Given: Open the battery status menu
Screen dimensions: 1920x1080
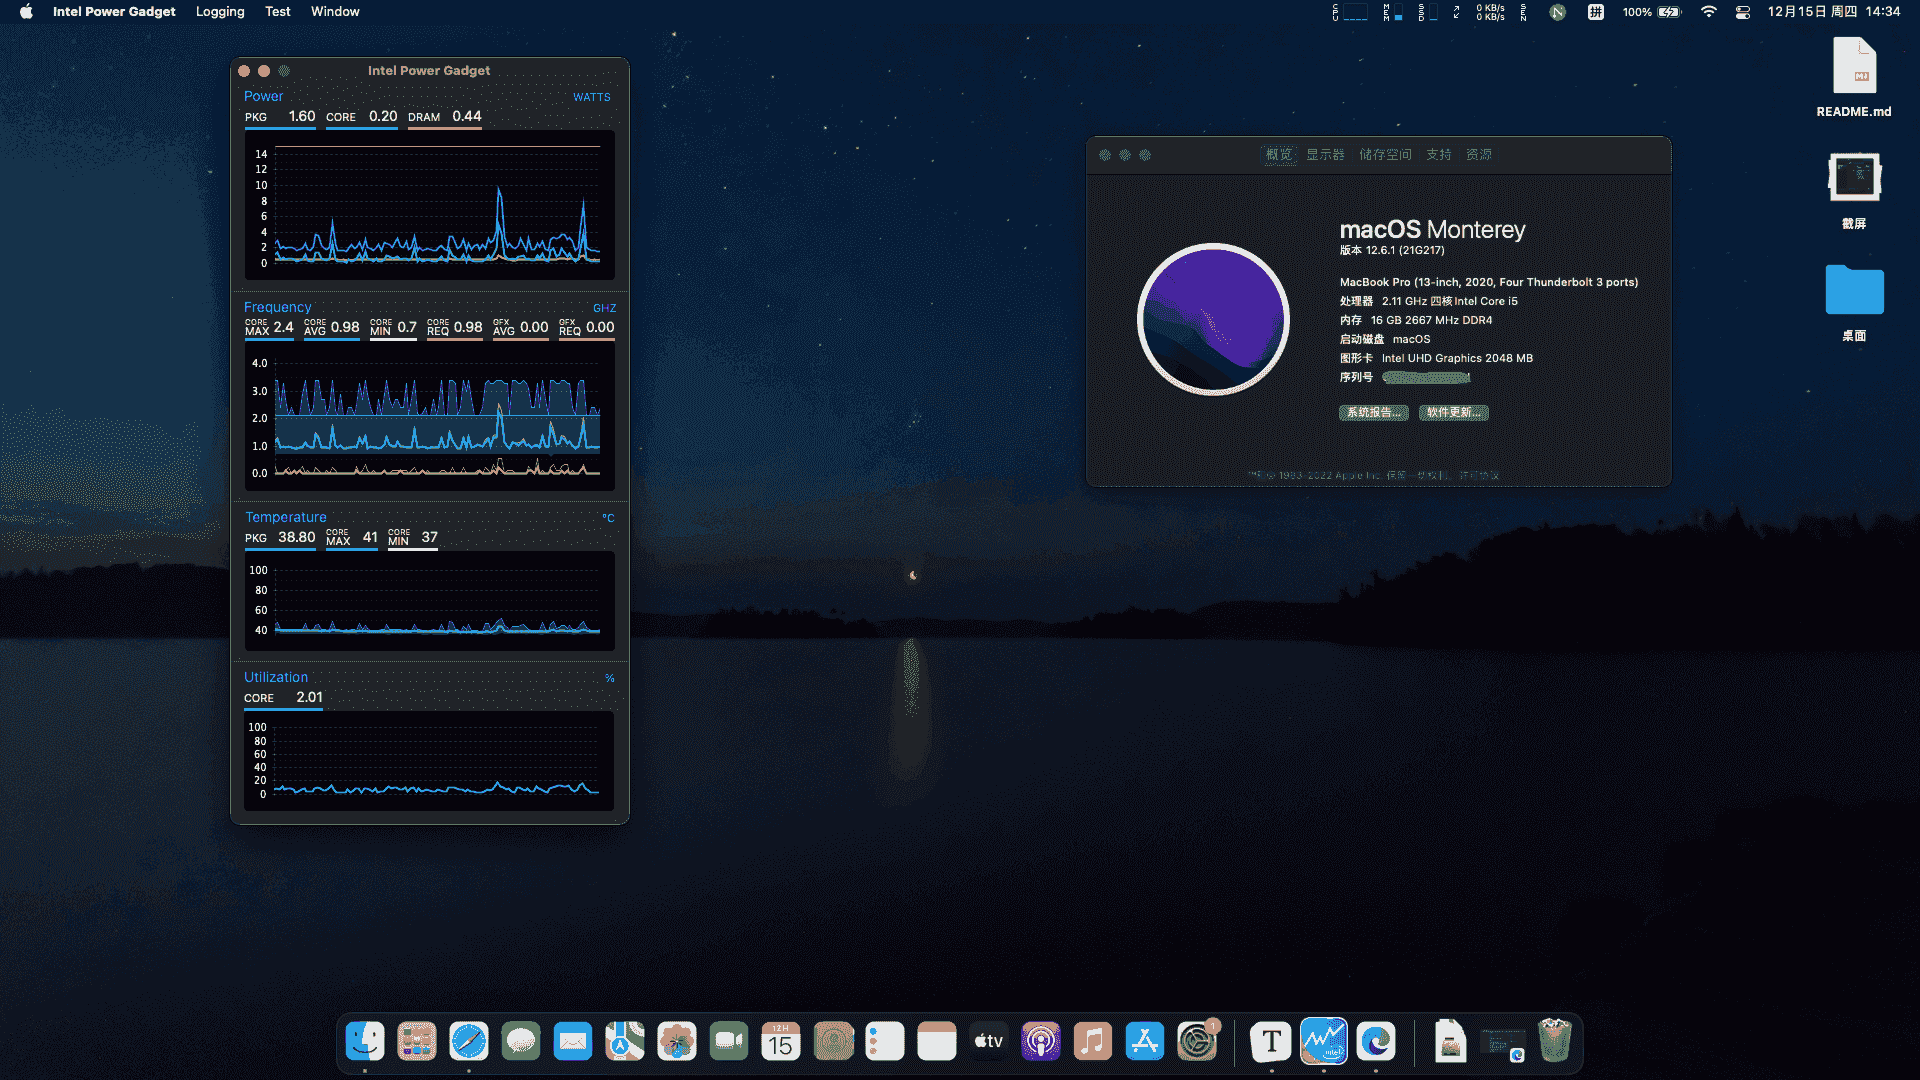Looking at the screenshot, I should coord(1669,12).
